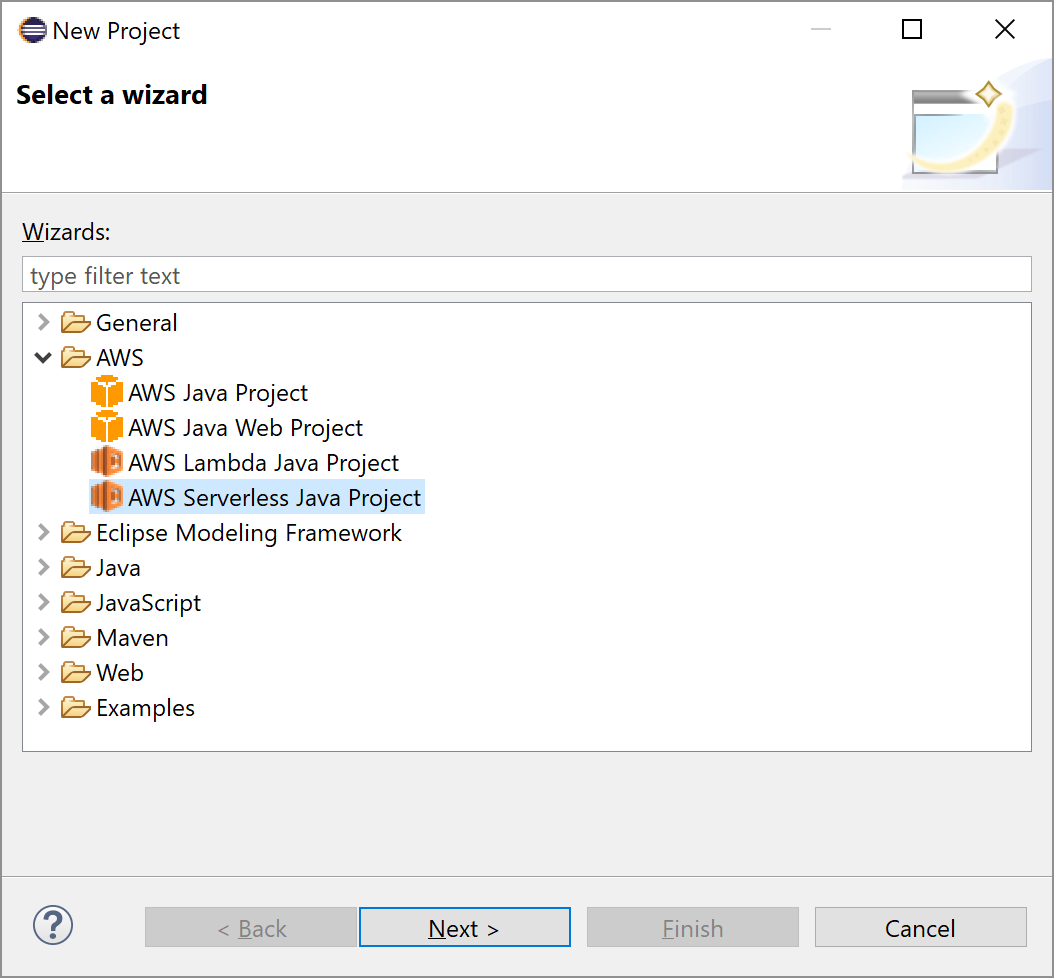Focus the wizard filter text field

pos(526,275)
